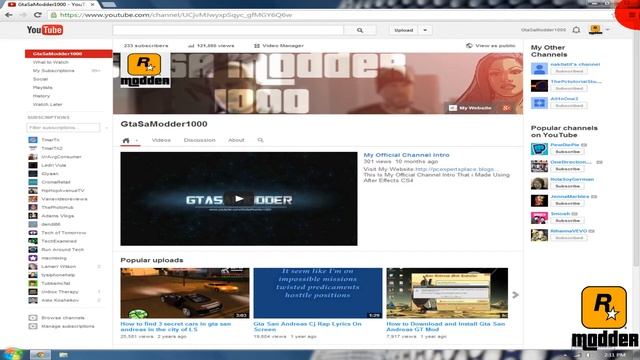The image size is (640, 360).
Task: Select History in sidebar
Action: coord(41,96)
